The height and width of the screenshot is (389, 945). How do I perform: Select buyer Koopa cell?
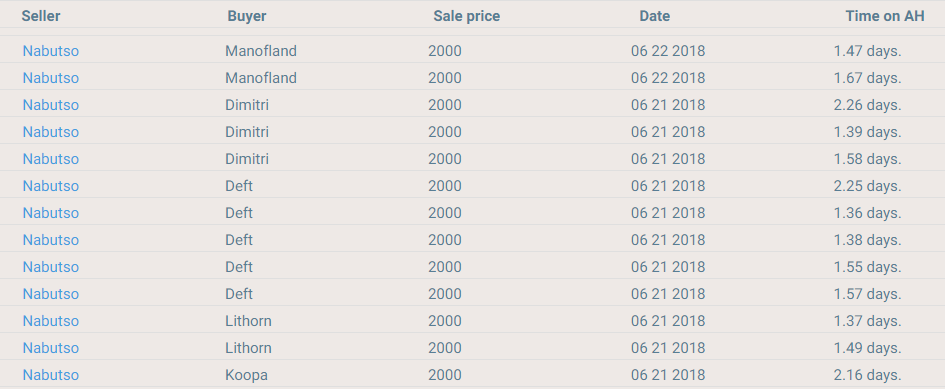[246, 375]
